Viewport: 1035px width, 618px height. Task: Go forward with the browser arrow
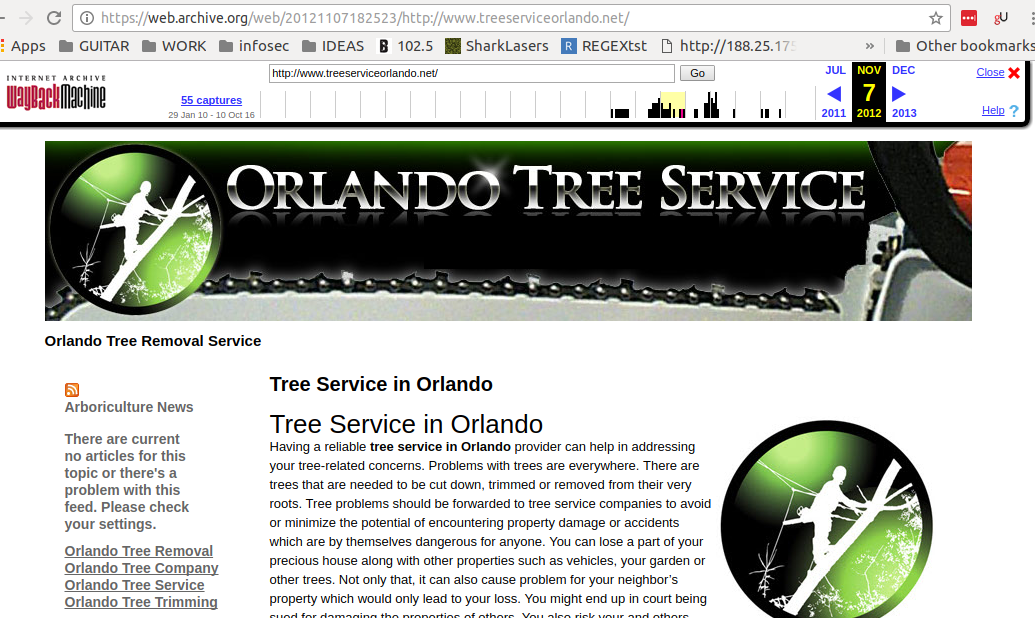coord(26,18)
